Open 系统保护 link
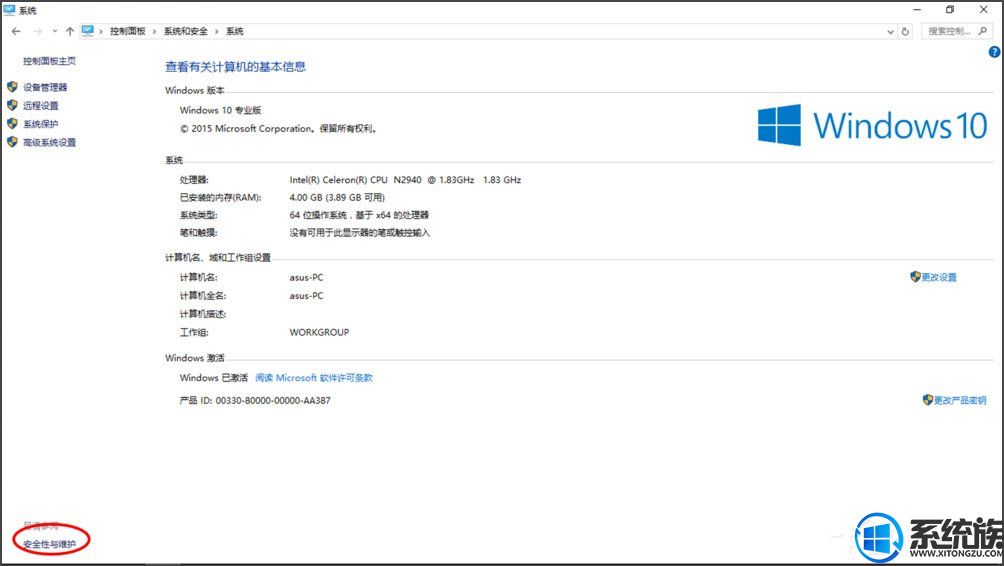 (40, 124)
